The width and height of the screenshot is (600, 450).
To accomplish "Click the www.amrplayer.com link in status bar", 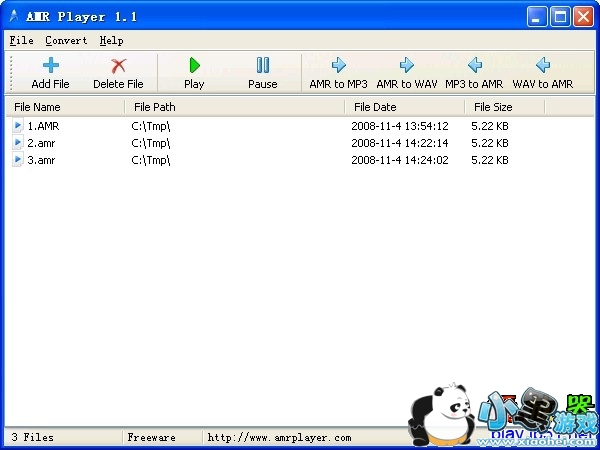I will [x=279, y=438].
